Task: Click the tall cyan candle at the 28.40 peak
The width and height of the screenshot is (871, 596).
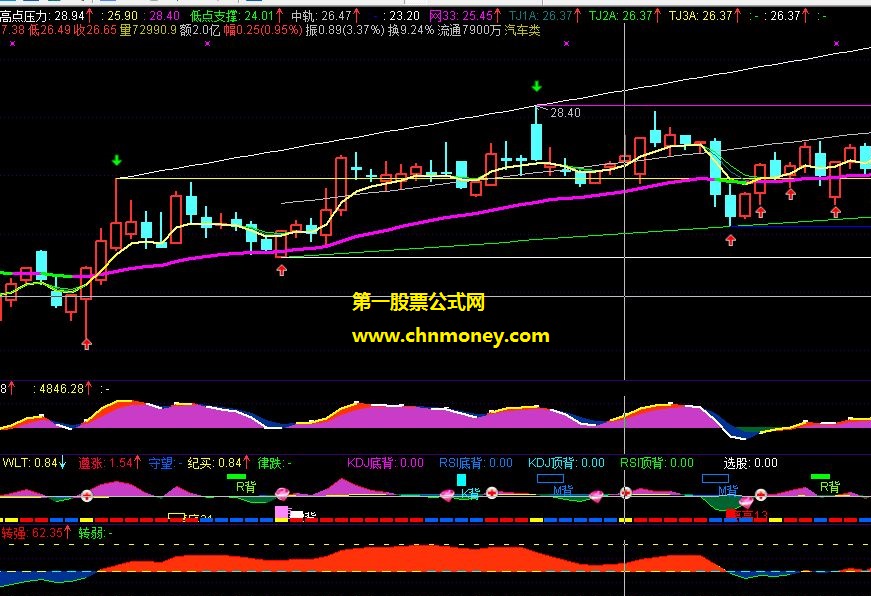Action: [536, 142]
